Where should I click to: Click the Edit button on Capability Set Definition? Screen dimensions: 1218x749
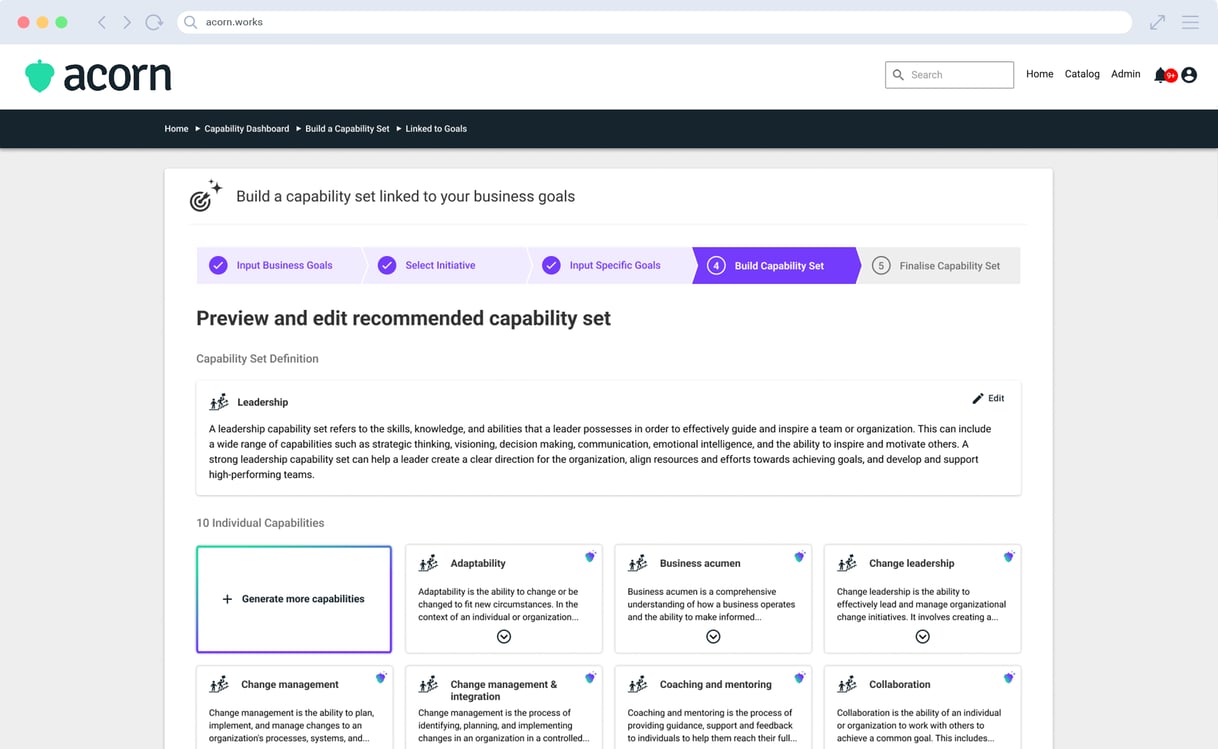click(988, 398)
